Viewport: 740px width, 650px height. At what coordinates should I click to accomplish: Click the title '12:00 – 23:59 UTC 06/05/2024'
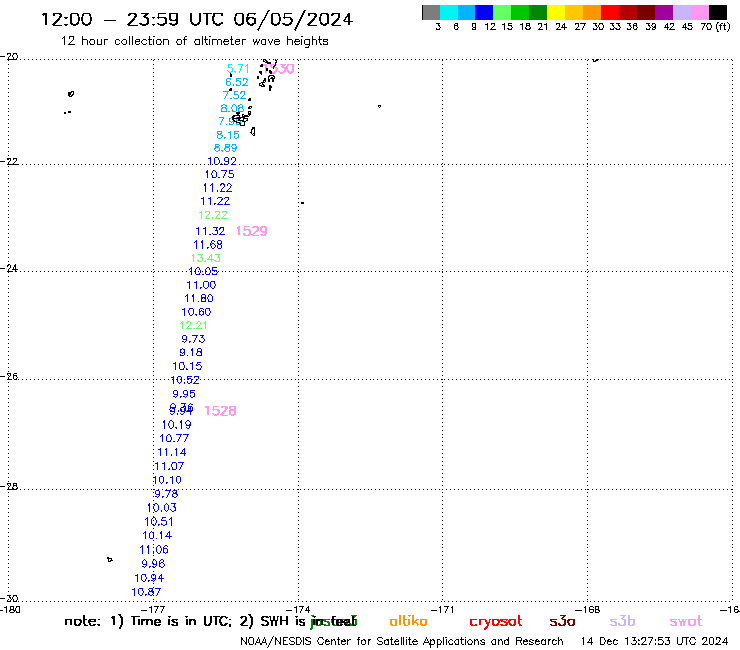[197, 19]
